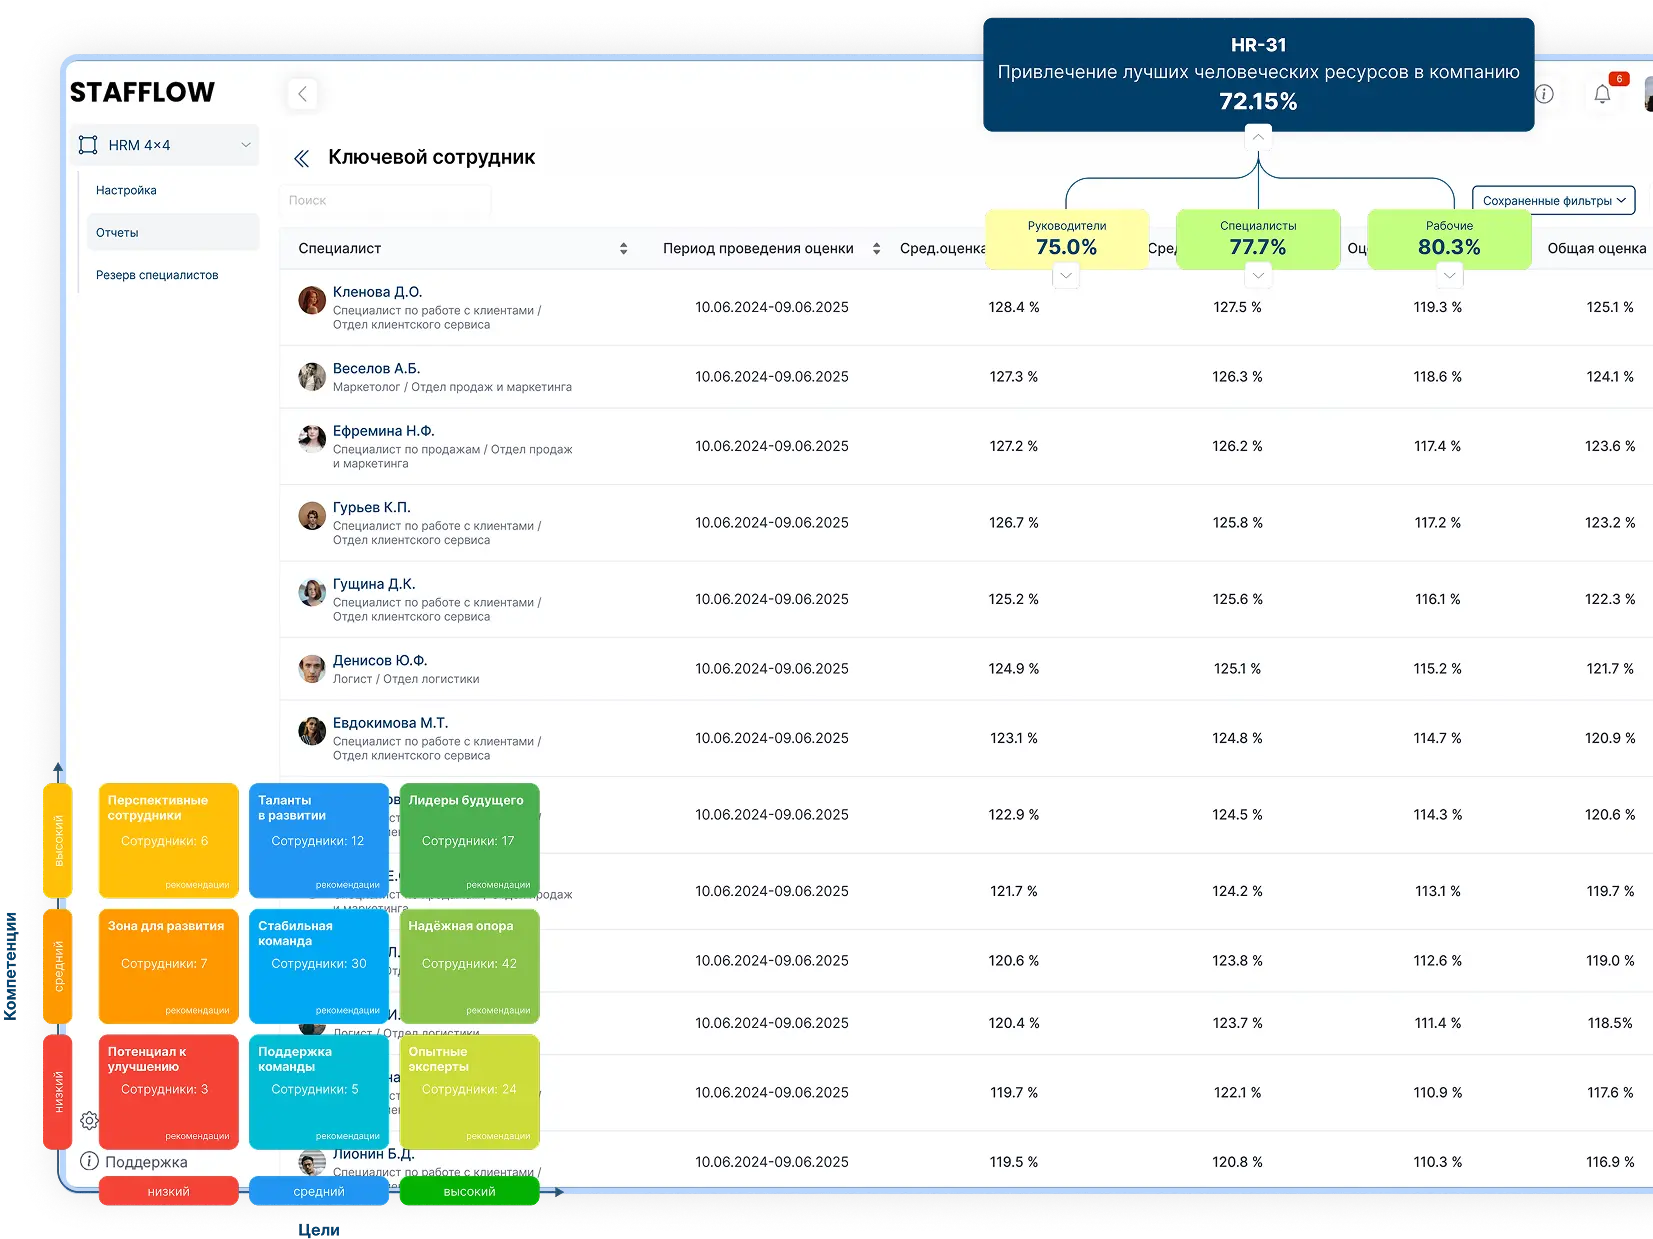Collapse sidebar with the left chevron button
Viewport: 1653px width, 1239px height.
[302, 94]
